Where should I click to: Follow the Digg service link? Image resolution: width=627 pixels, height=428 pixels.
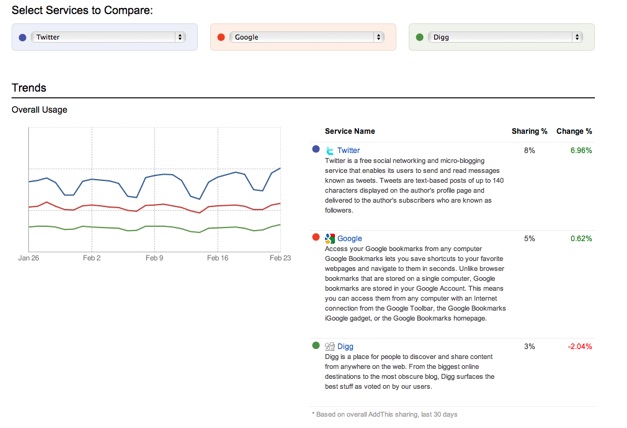click(345, 347)
